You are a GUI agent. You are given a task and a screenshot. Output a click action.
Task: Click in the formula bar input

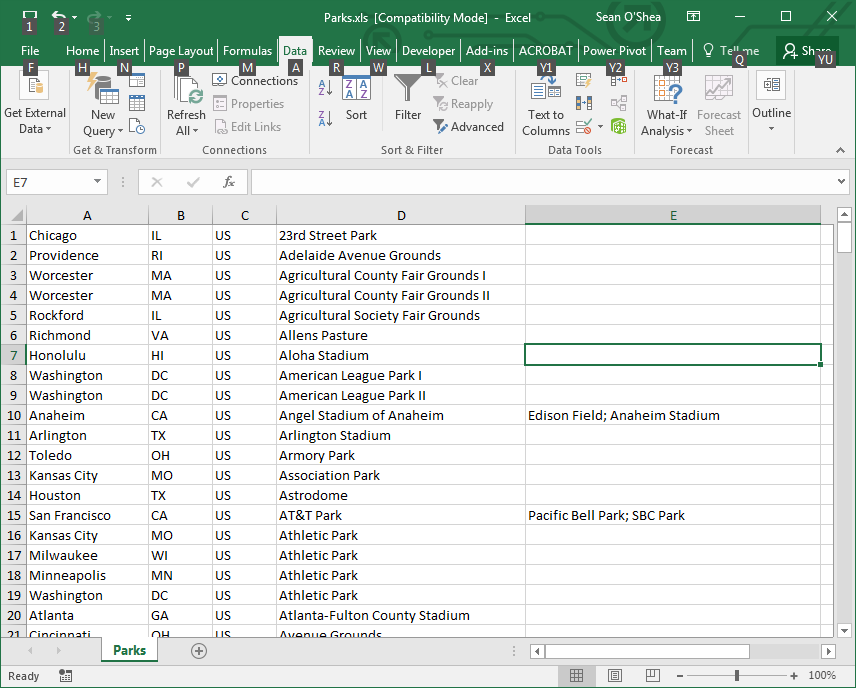(x=543, y=182)
